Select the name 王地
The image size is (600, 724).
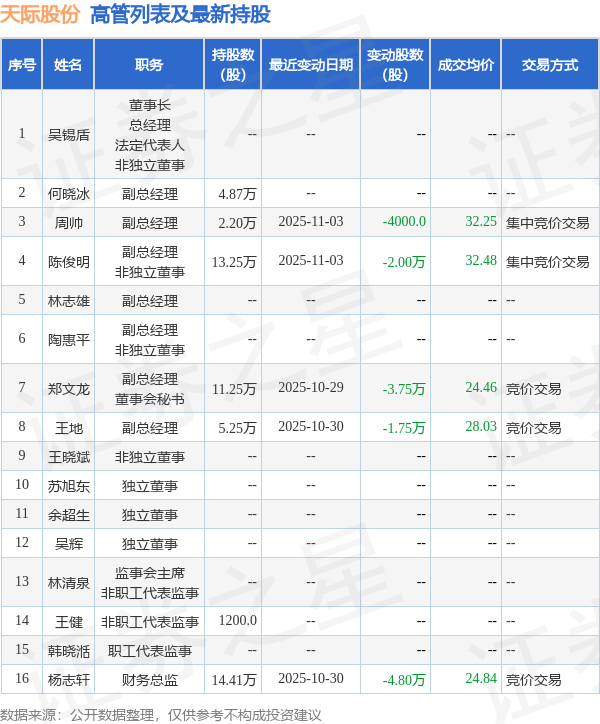[x=68, y=428]
